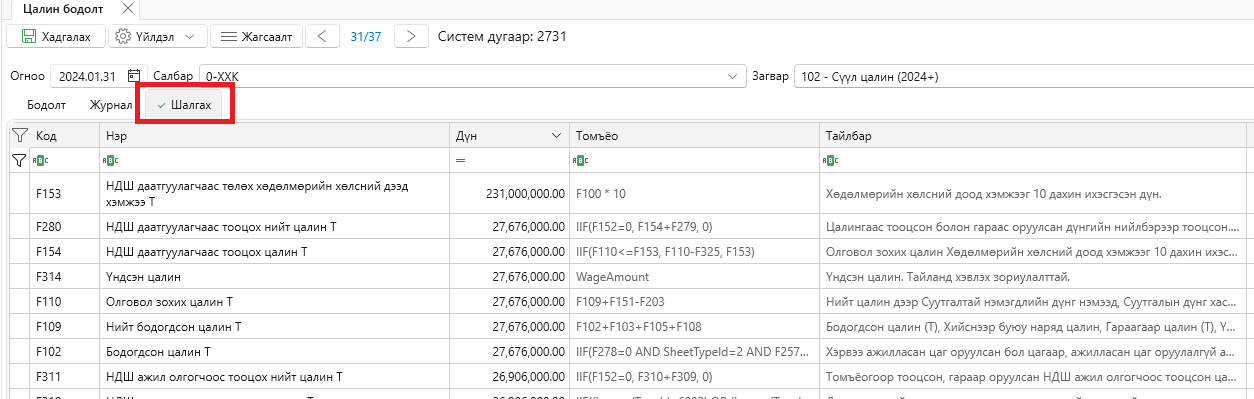Image resolution: width=1254 pixels, height=399 pixels.
Task: Switch to the Бодолт tab
Action: click(x=47, y=105)
